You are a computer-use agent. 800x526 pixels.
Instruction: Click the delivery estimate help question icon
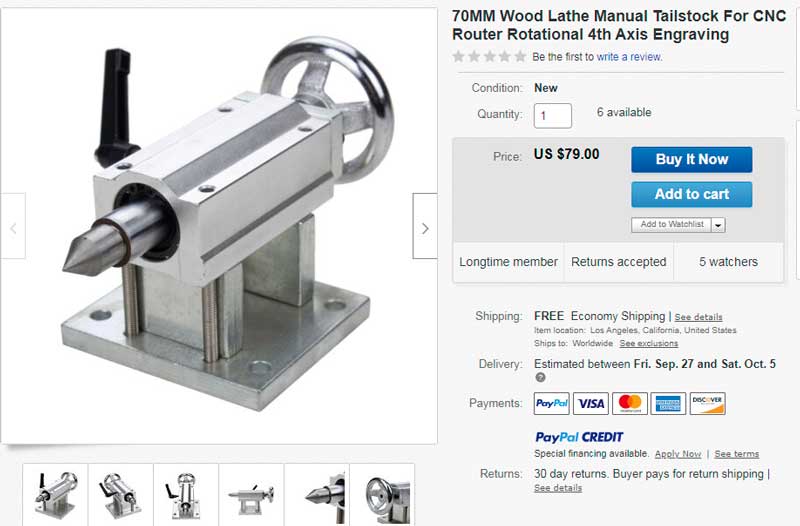point(540,378)
